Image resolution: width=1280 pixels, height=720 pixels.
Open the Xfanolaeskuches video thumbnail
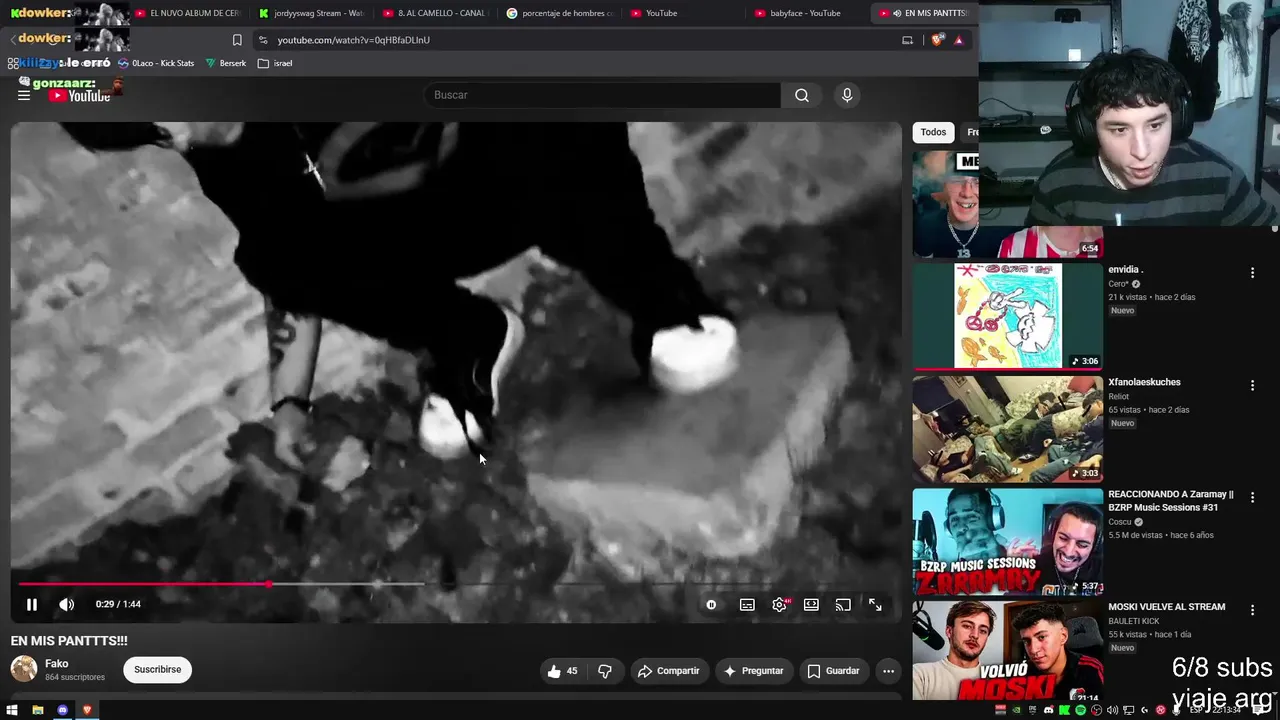pos(1007,429)
